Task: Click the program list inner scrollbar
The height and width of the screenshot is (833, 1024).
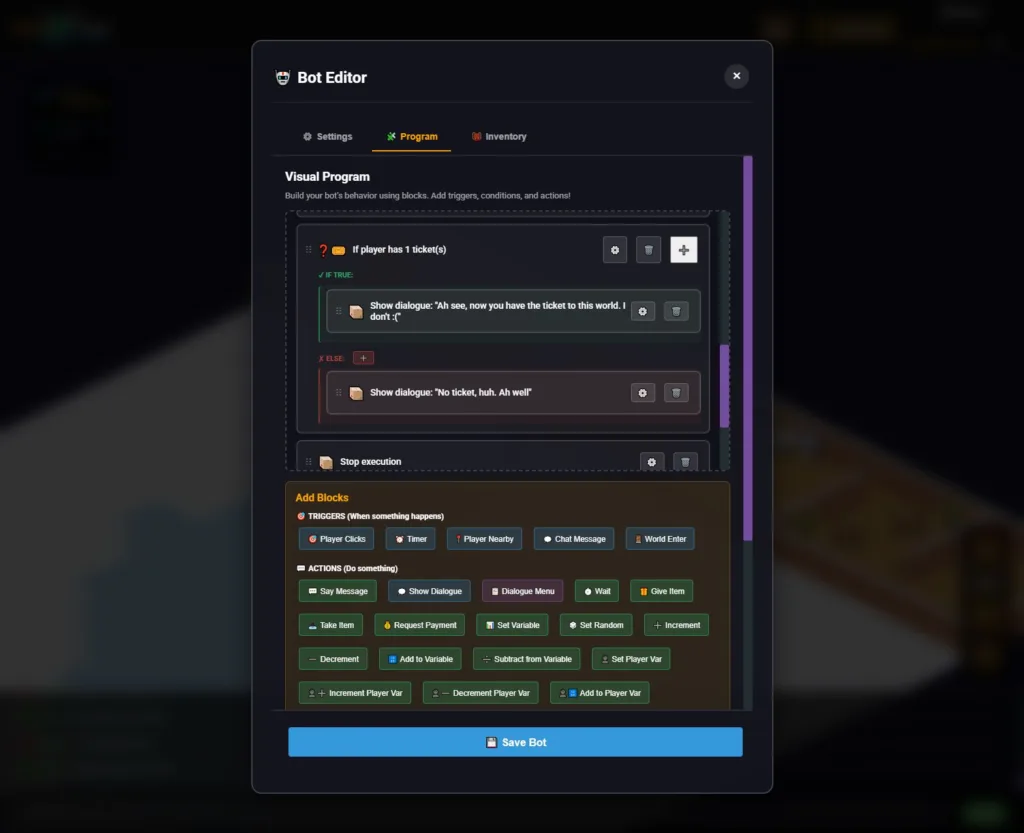Action: pyautogui.click(x=724, y=386)
